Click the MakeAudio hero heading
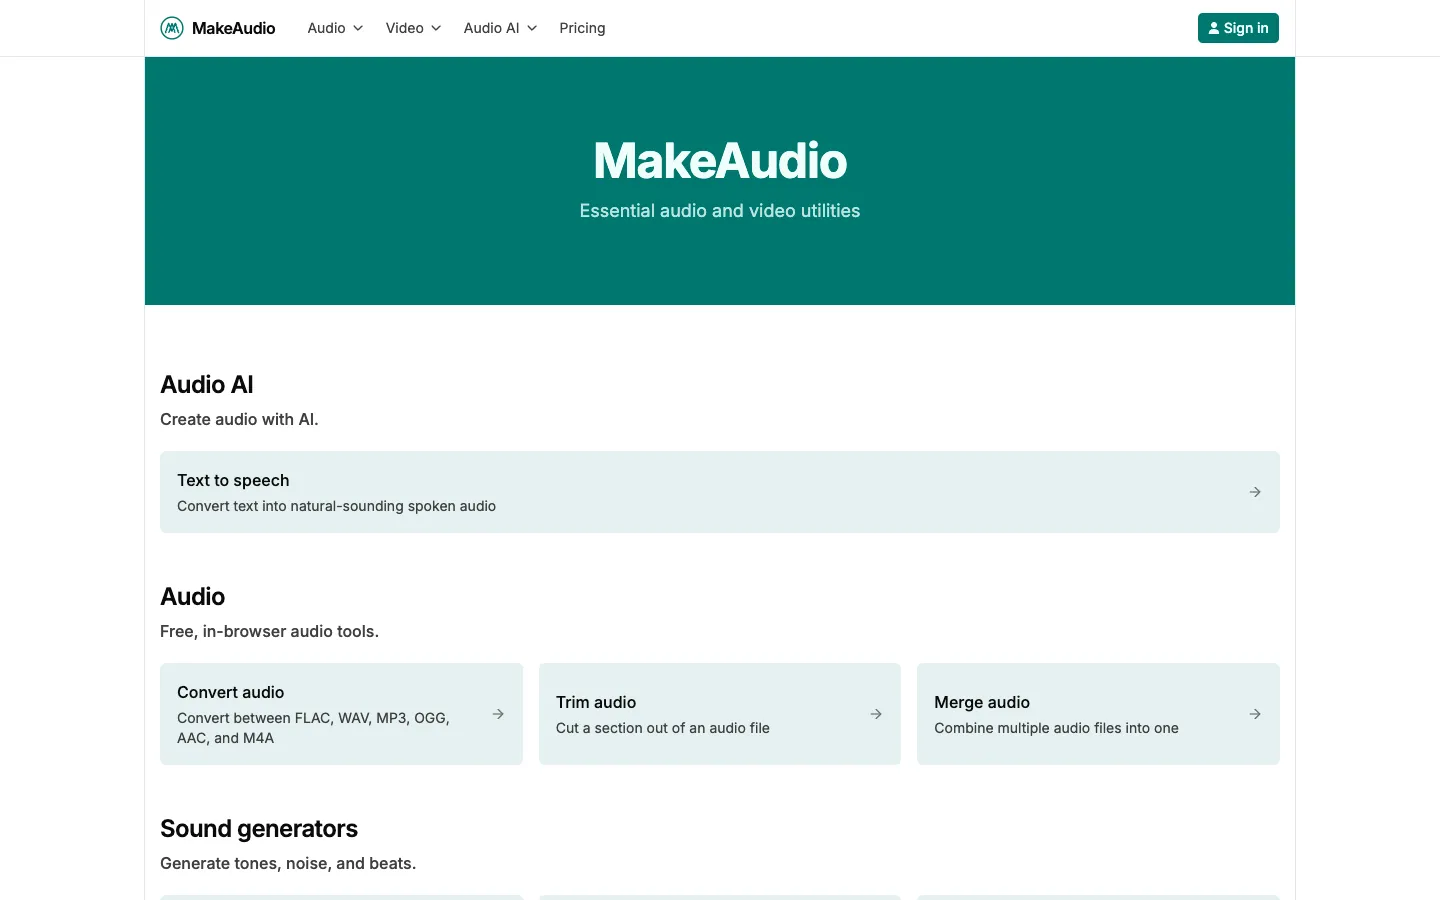The width and height of the screenshot is (1440, 900). (x=720, y=161)
